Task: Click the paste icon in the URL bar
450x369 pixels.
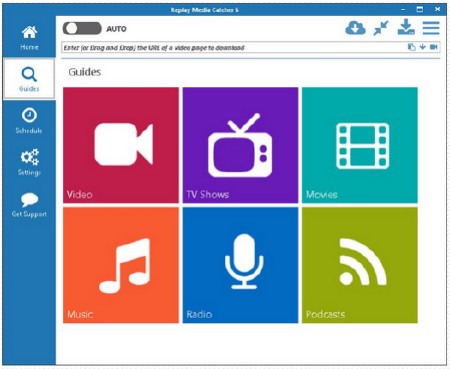Action: (412, 47)
